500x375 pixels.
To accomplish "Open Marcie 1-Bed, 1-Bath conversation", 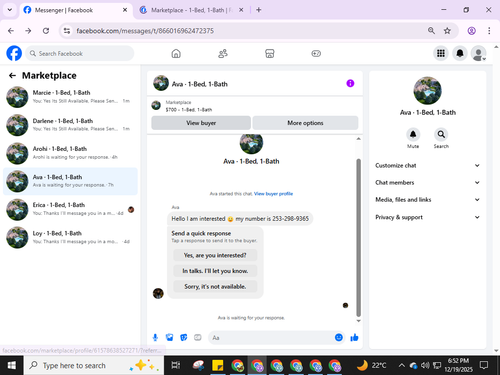I will [x=70, y=97].
